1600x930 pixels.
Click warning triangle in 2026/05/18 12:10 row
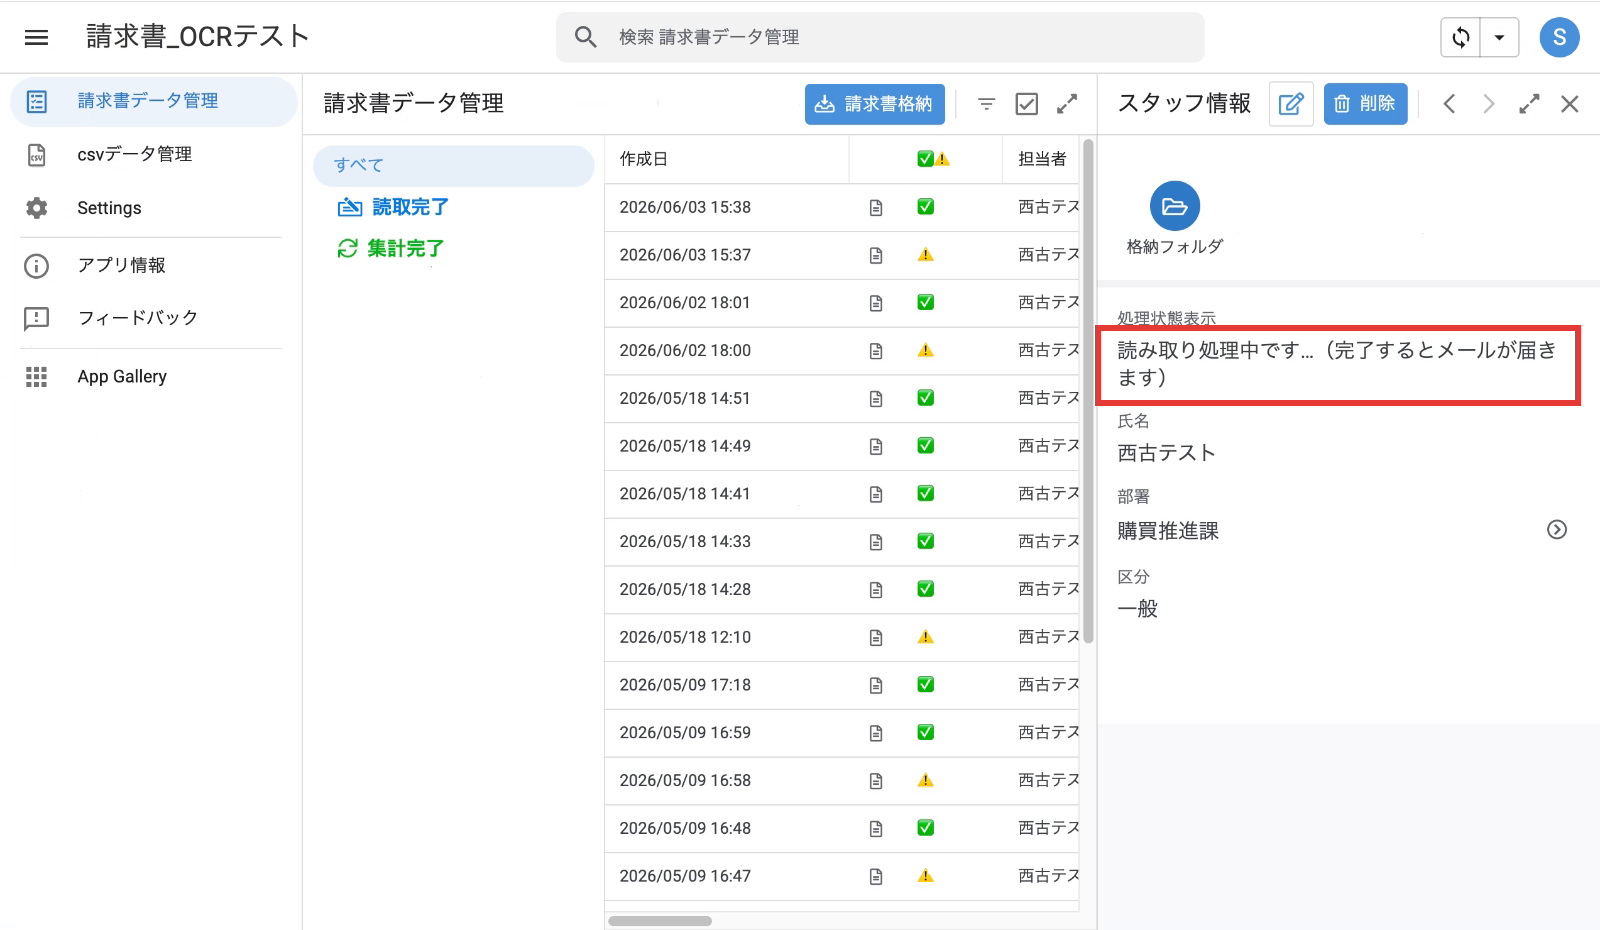click(926, 637)
